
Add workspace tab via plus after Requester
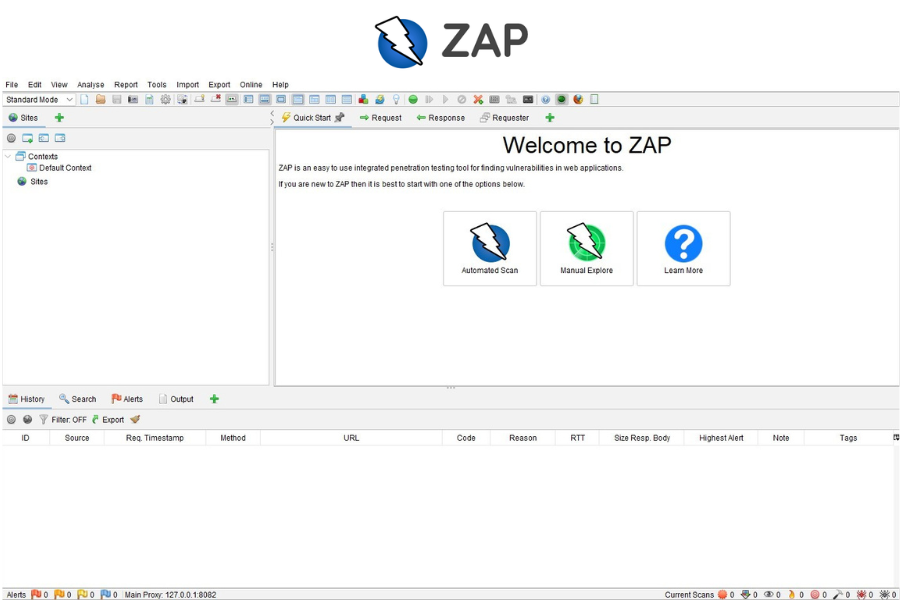pos(550,118)
